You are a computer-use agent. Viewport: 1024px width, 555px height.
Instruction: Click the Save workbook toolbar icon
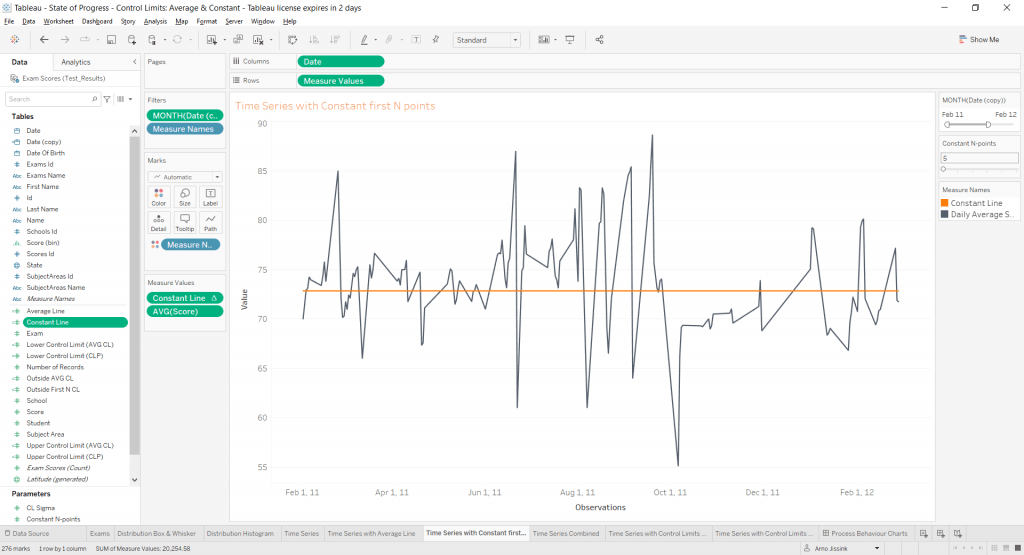tap(111, 40)
